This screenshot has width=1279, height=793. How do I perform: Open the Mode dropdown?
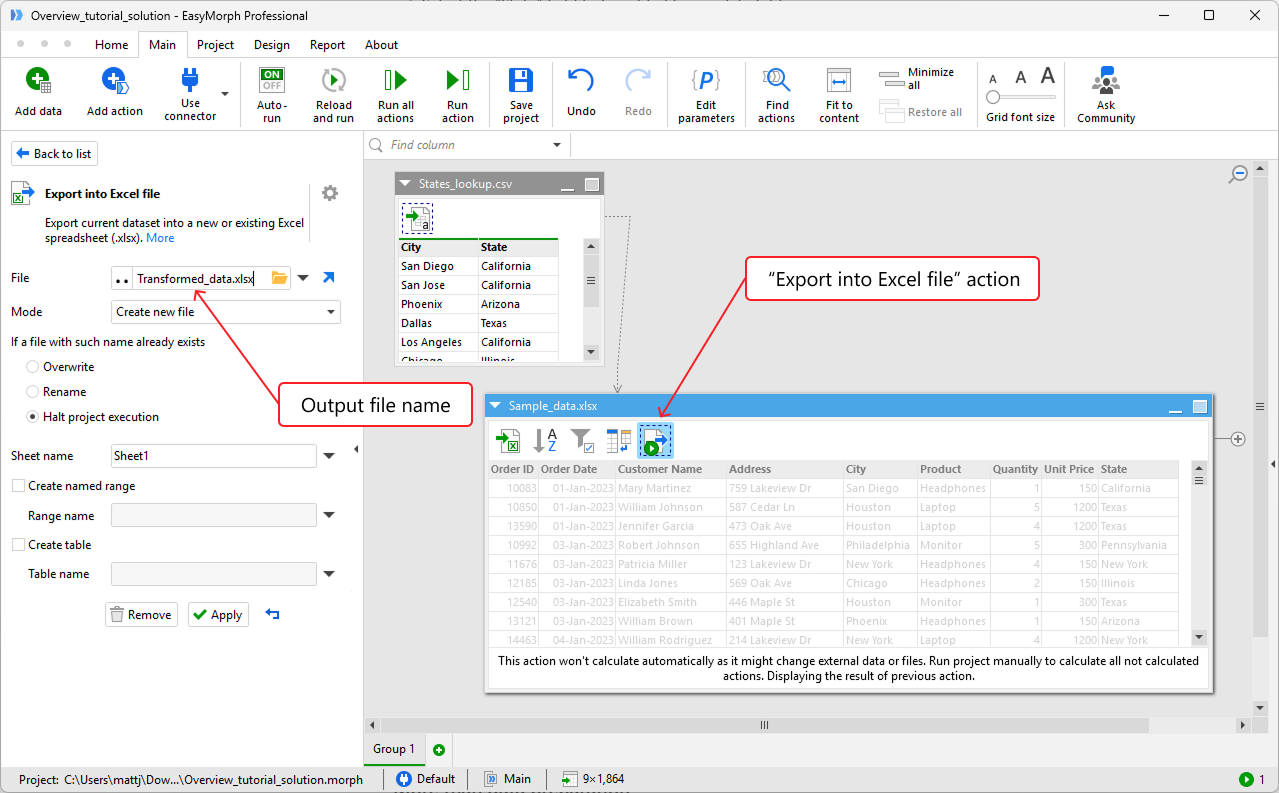coord(226,312)
